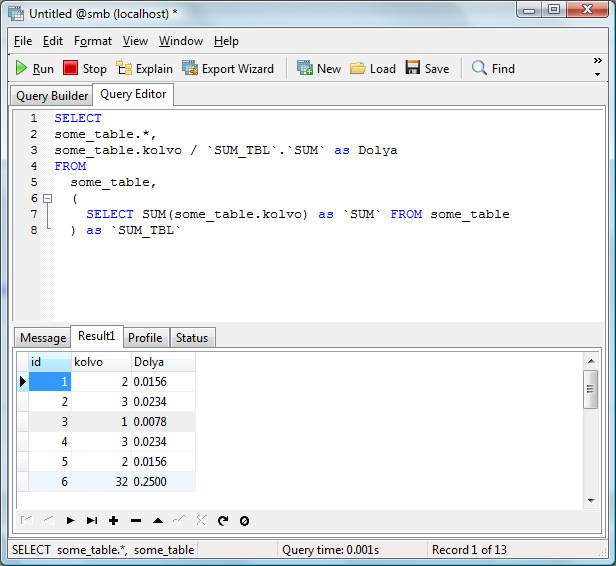Image resolution: width=616 pixels, height=566 pixels.
Task: Refresh the result grid
Action: pyautogui.click(x=223, y=520)
